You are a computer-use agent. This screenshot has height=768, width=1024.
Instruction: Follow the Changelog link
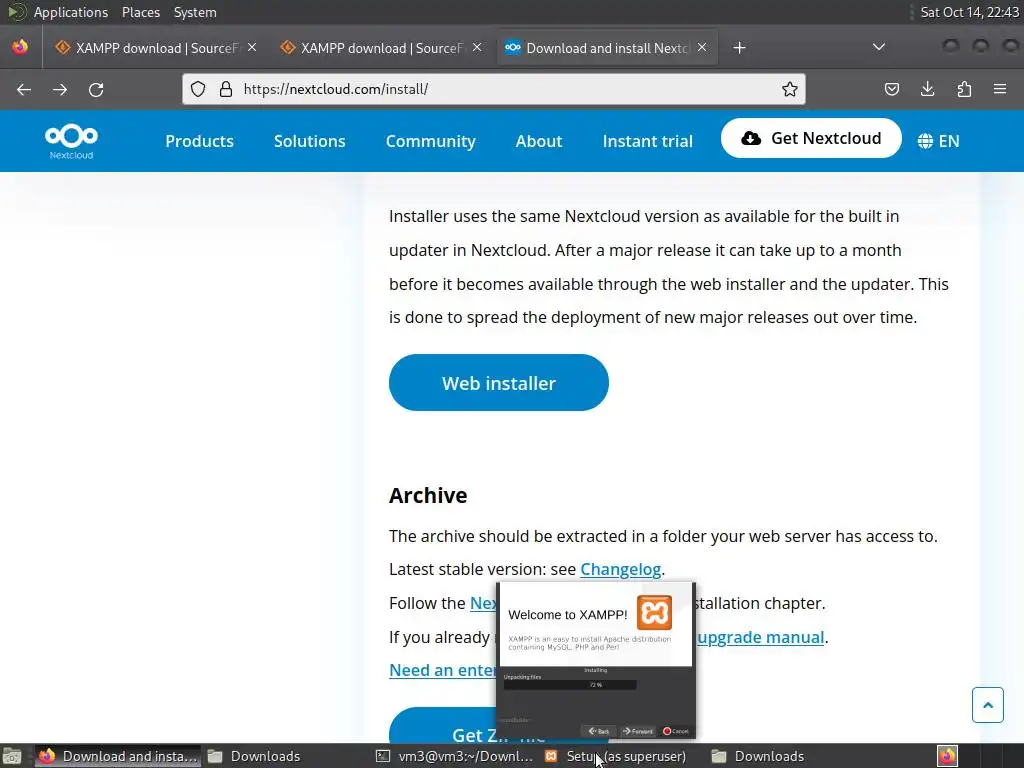click(620, 569)
